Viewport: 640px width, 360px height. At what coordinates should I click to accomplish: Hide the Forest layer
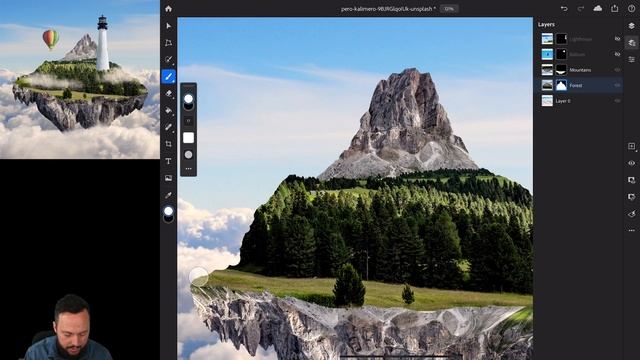617,85
